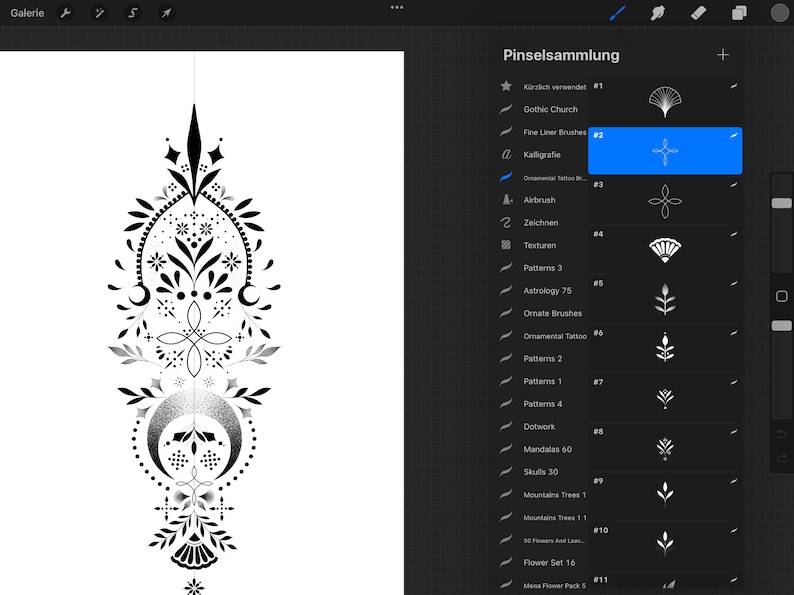The image size is (794, 595).
Task: Open Kalligrafie brush set
Action: click(x=542, y=154)
